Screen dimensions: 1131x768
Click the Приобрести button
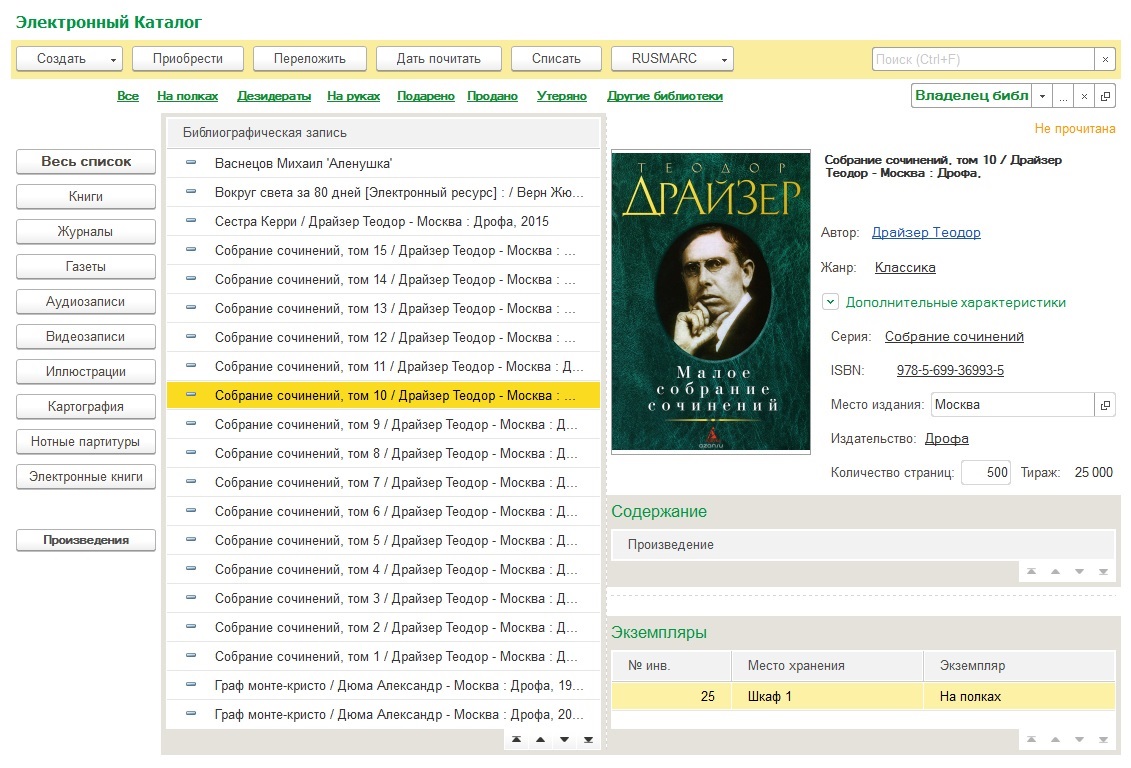[188, 59]
